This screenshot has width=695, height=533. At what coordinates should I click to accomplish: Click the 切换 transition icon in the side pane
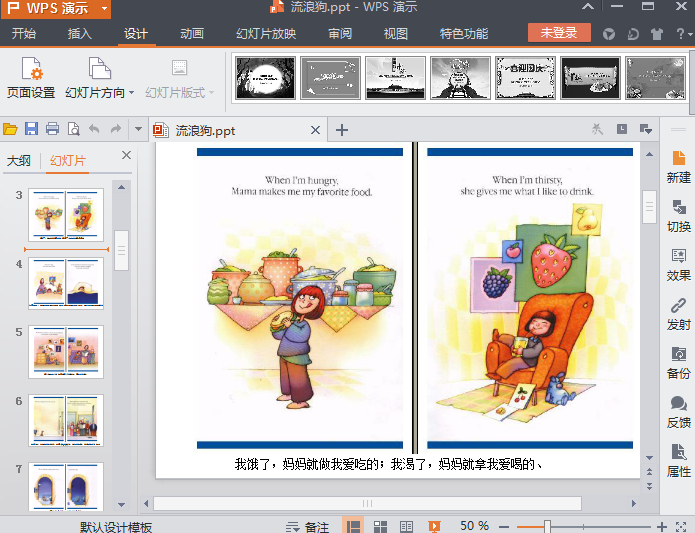click(679, 216)
